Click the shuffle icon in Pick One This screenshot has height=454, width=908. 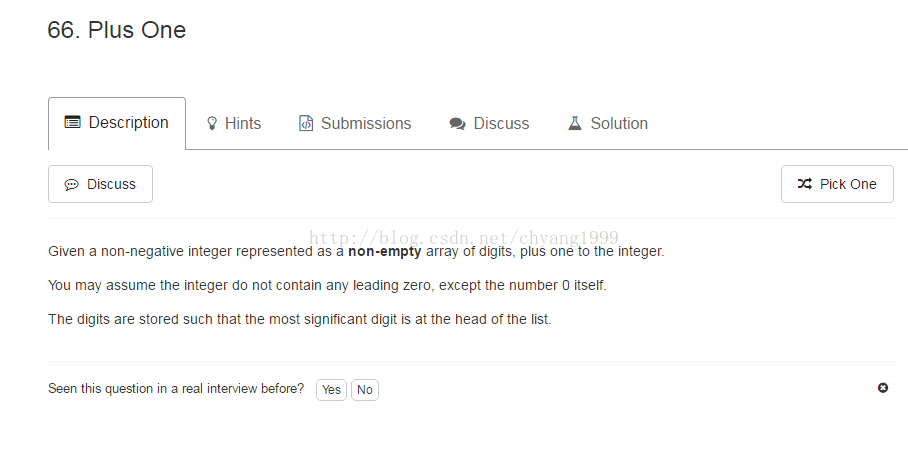tap(805, 184)
